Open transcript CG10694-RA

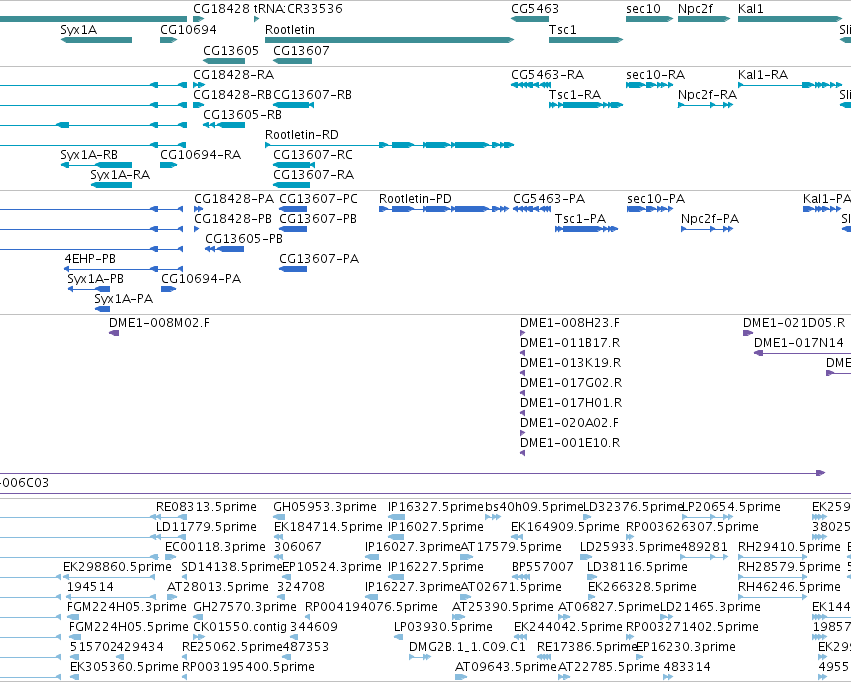[x=200, y=155]
